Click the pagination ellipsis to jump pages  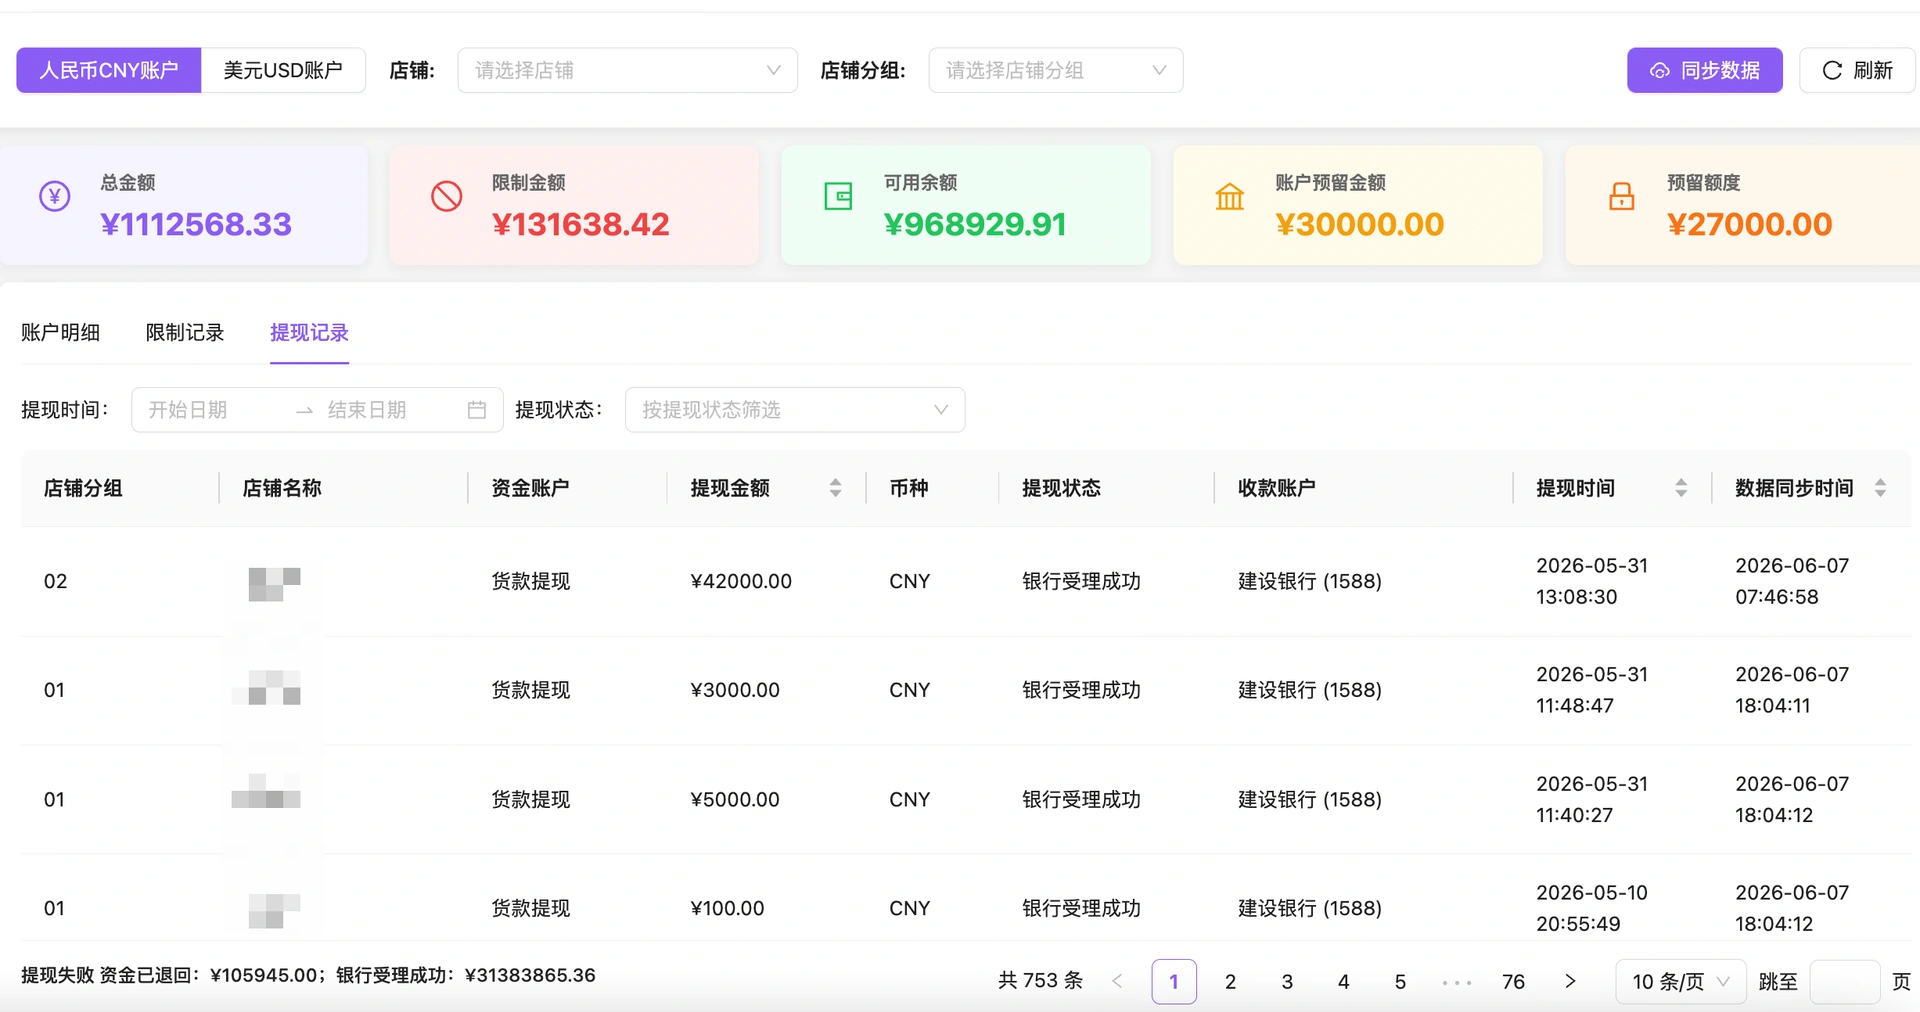click(1457, 982)
